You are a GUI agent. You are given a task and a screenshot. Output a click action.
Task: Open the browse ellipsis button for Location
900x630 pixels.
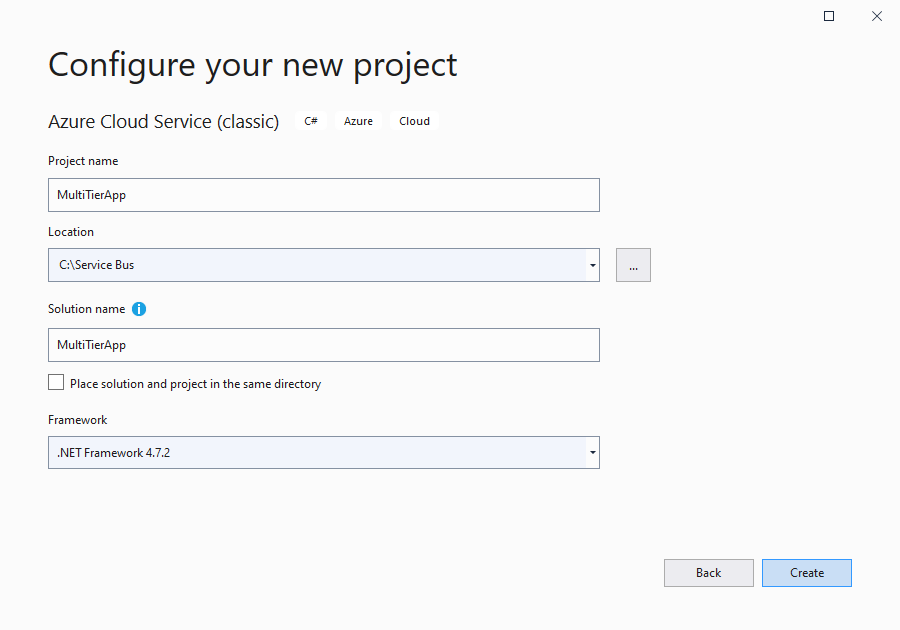pyautogui.click(x=633, y=265)
